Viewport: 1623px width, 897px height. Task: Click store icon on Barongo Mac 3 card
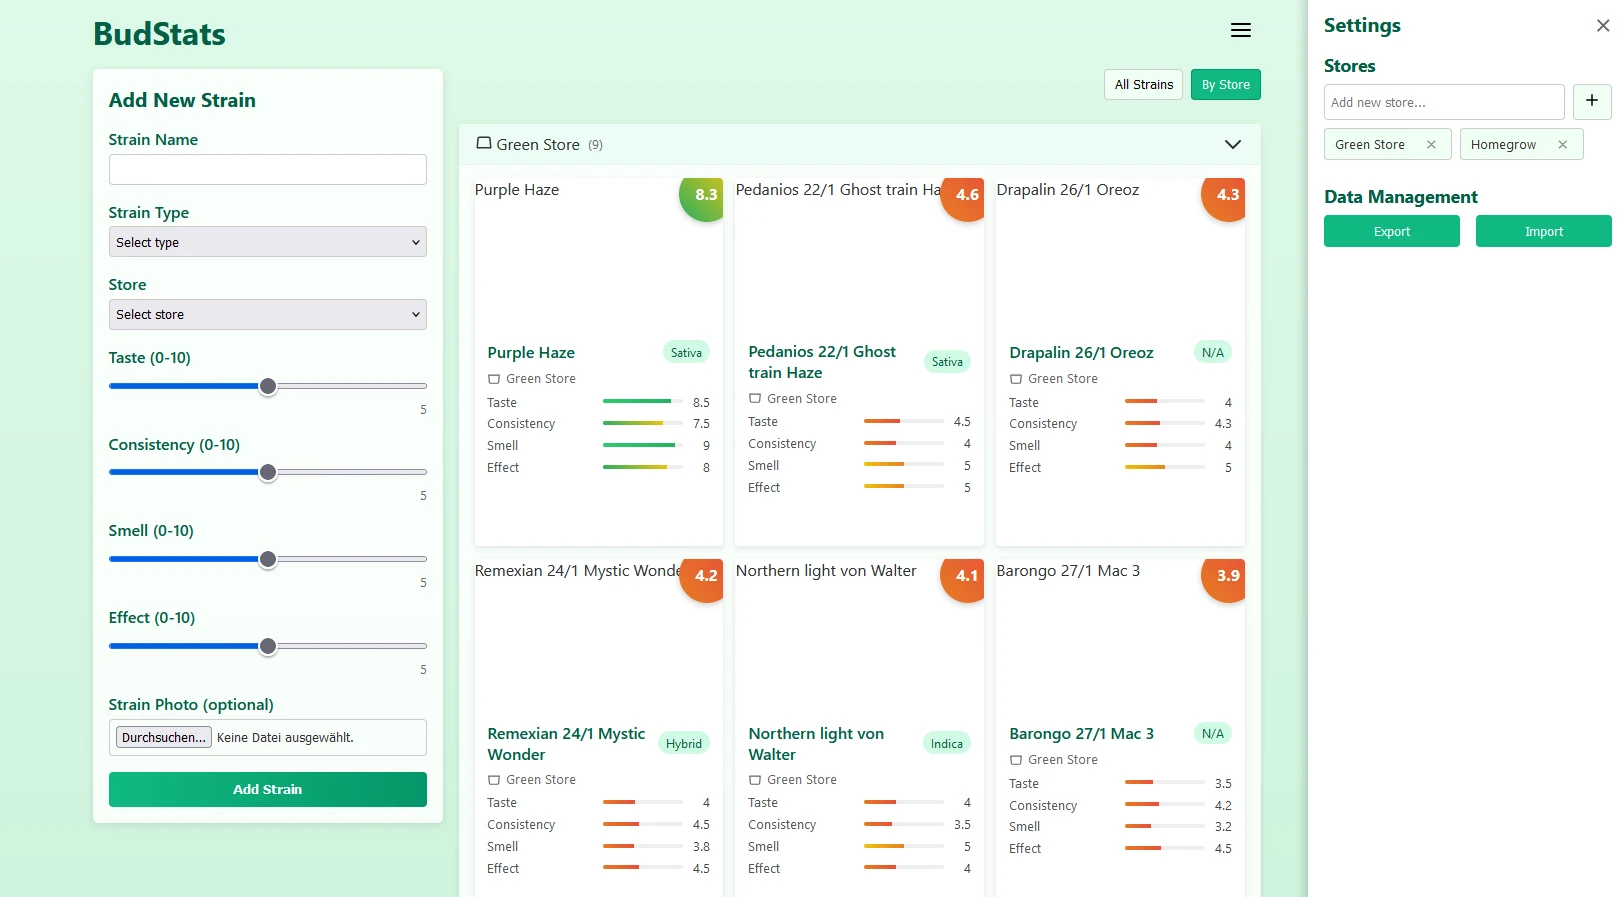click(1016, 760)
